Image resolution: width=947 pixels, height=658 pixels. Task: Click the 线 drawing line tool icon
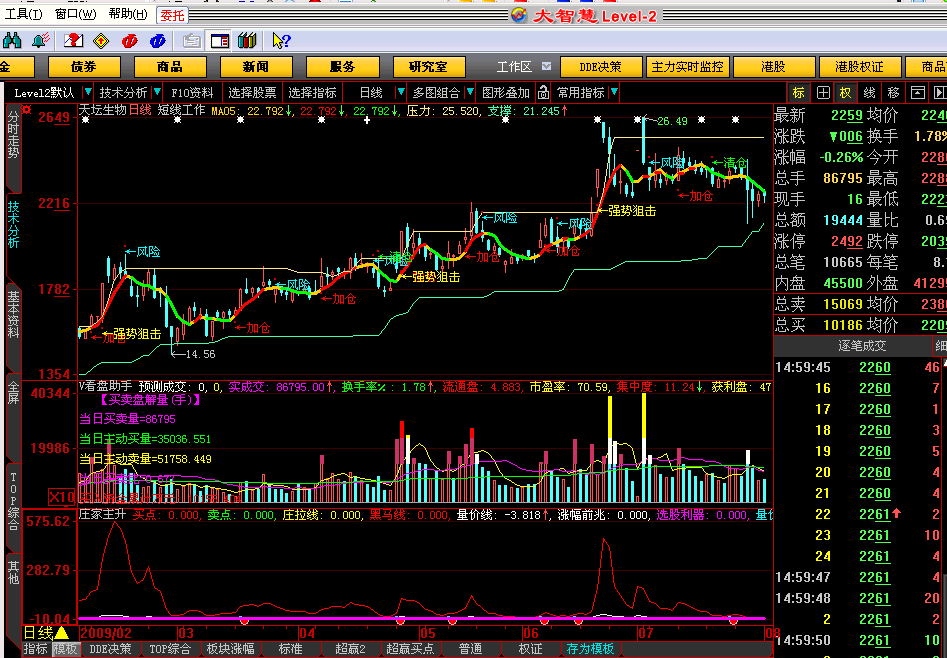tap(869, 92)
